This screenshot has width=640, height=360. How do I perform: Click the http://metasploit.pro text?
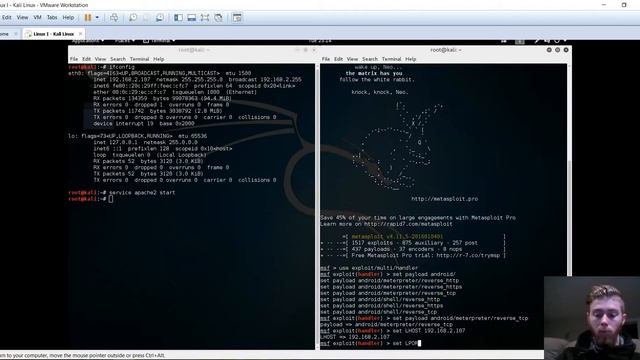click(444, 199)
